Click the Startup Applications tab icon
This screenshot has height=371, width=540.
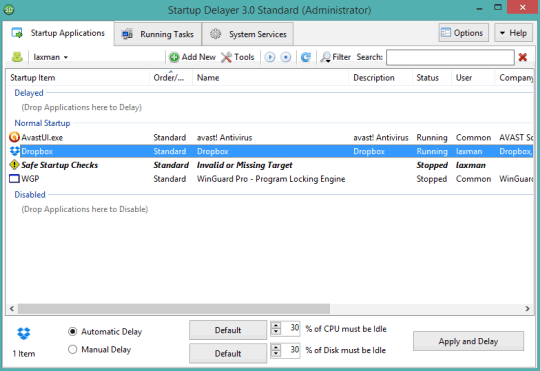pyautogui.click(x=17, y=33)
